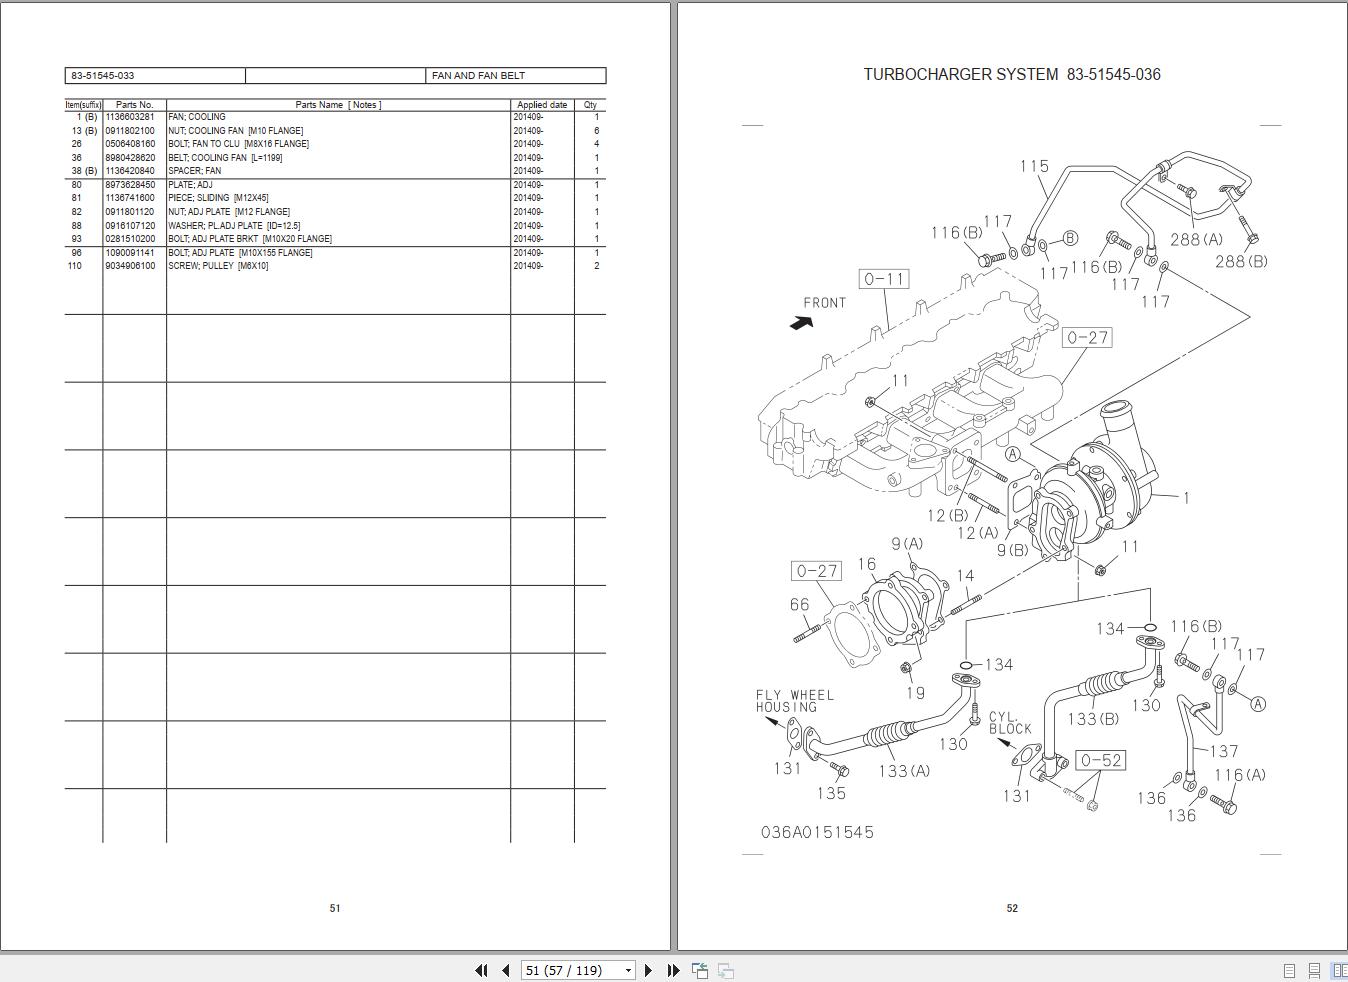Select part number 1136420840
This screenshot has width=1348, height=982.
click(x=130, y=171)
